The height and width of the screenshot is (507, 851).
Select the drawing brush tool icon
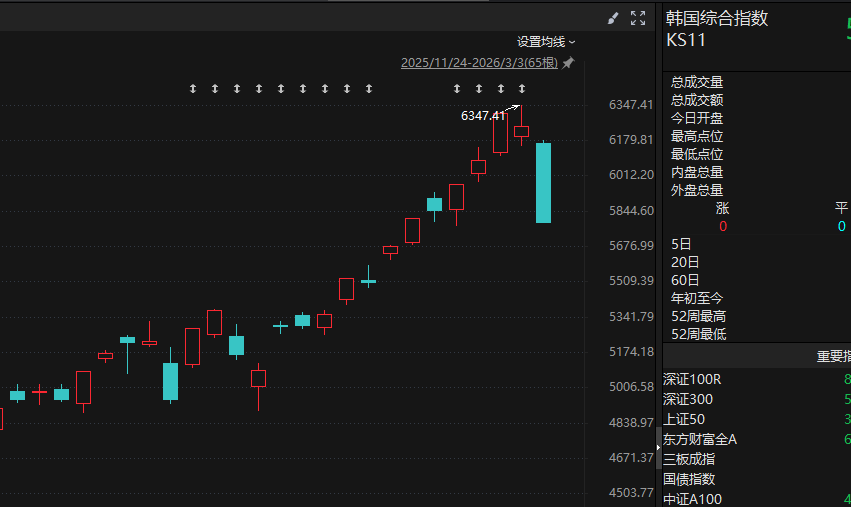tap(613, 18)
